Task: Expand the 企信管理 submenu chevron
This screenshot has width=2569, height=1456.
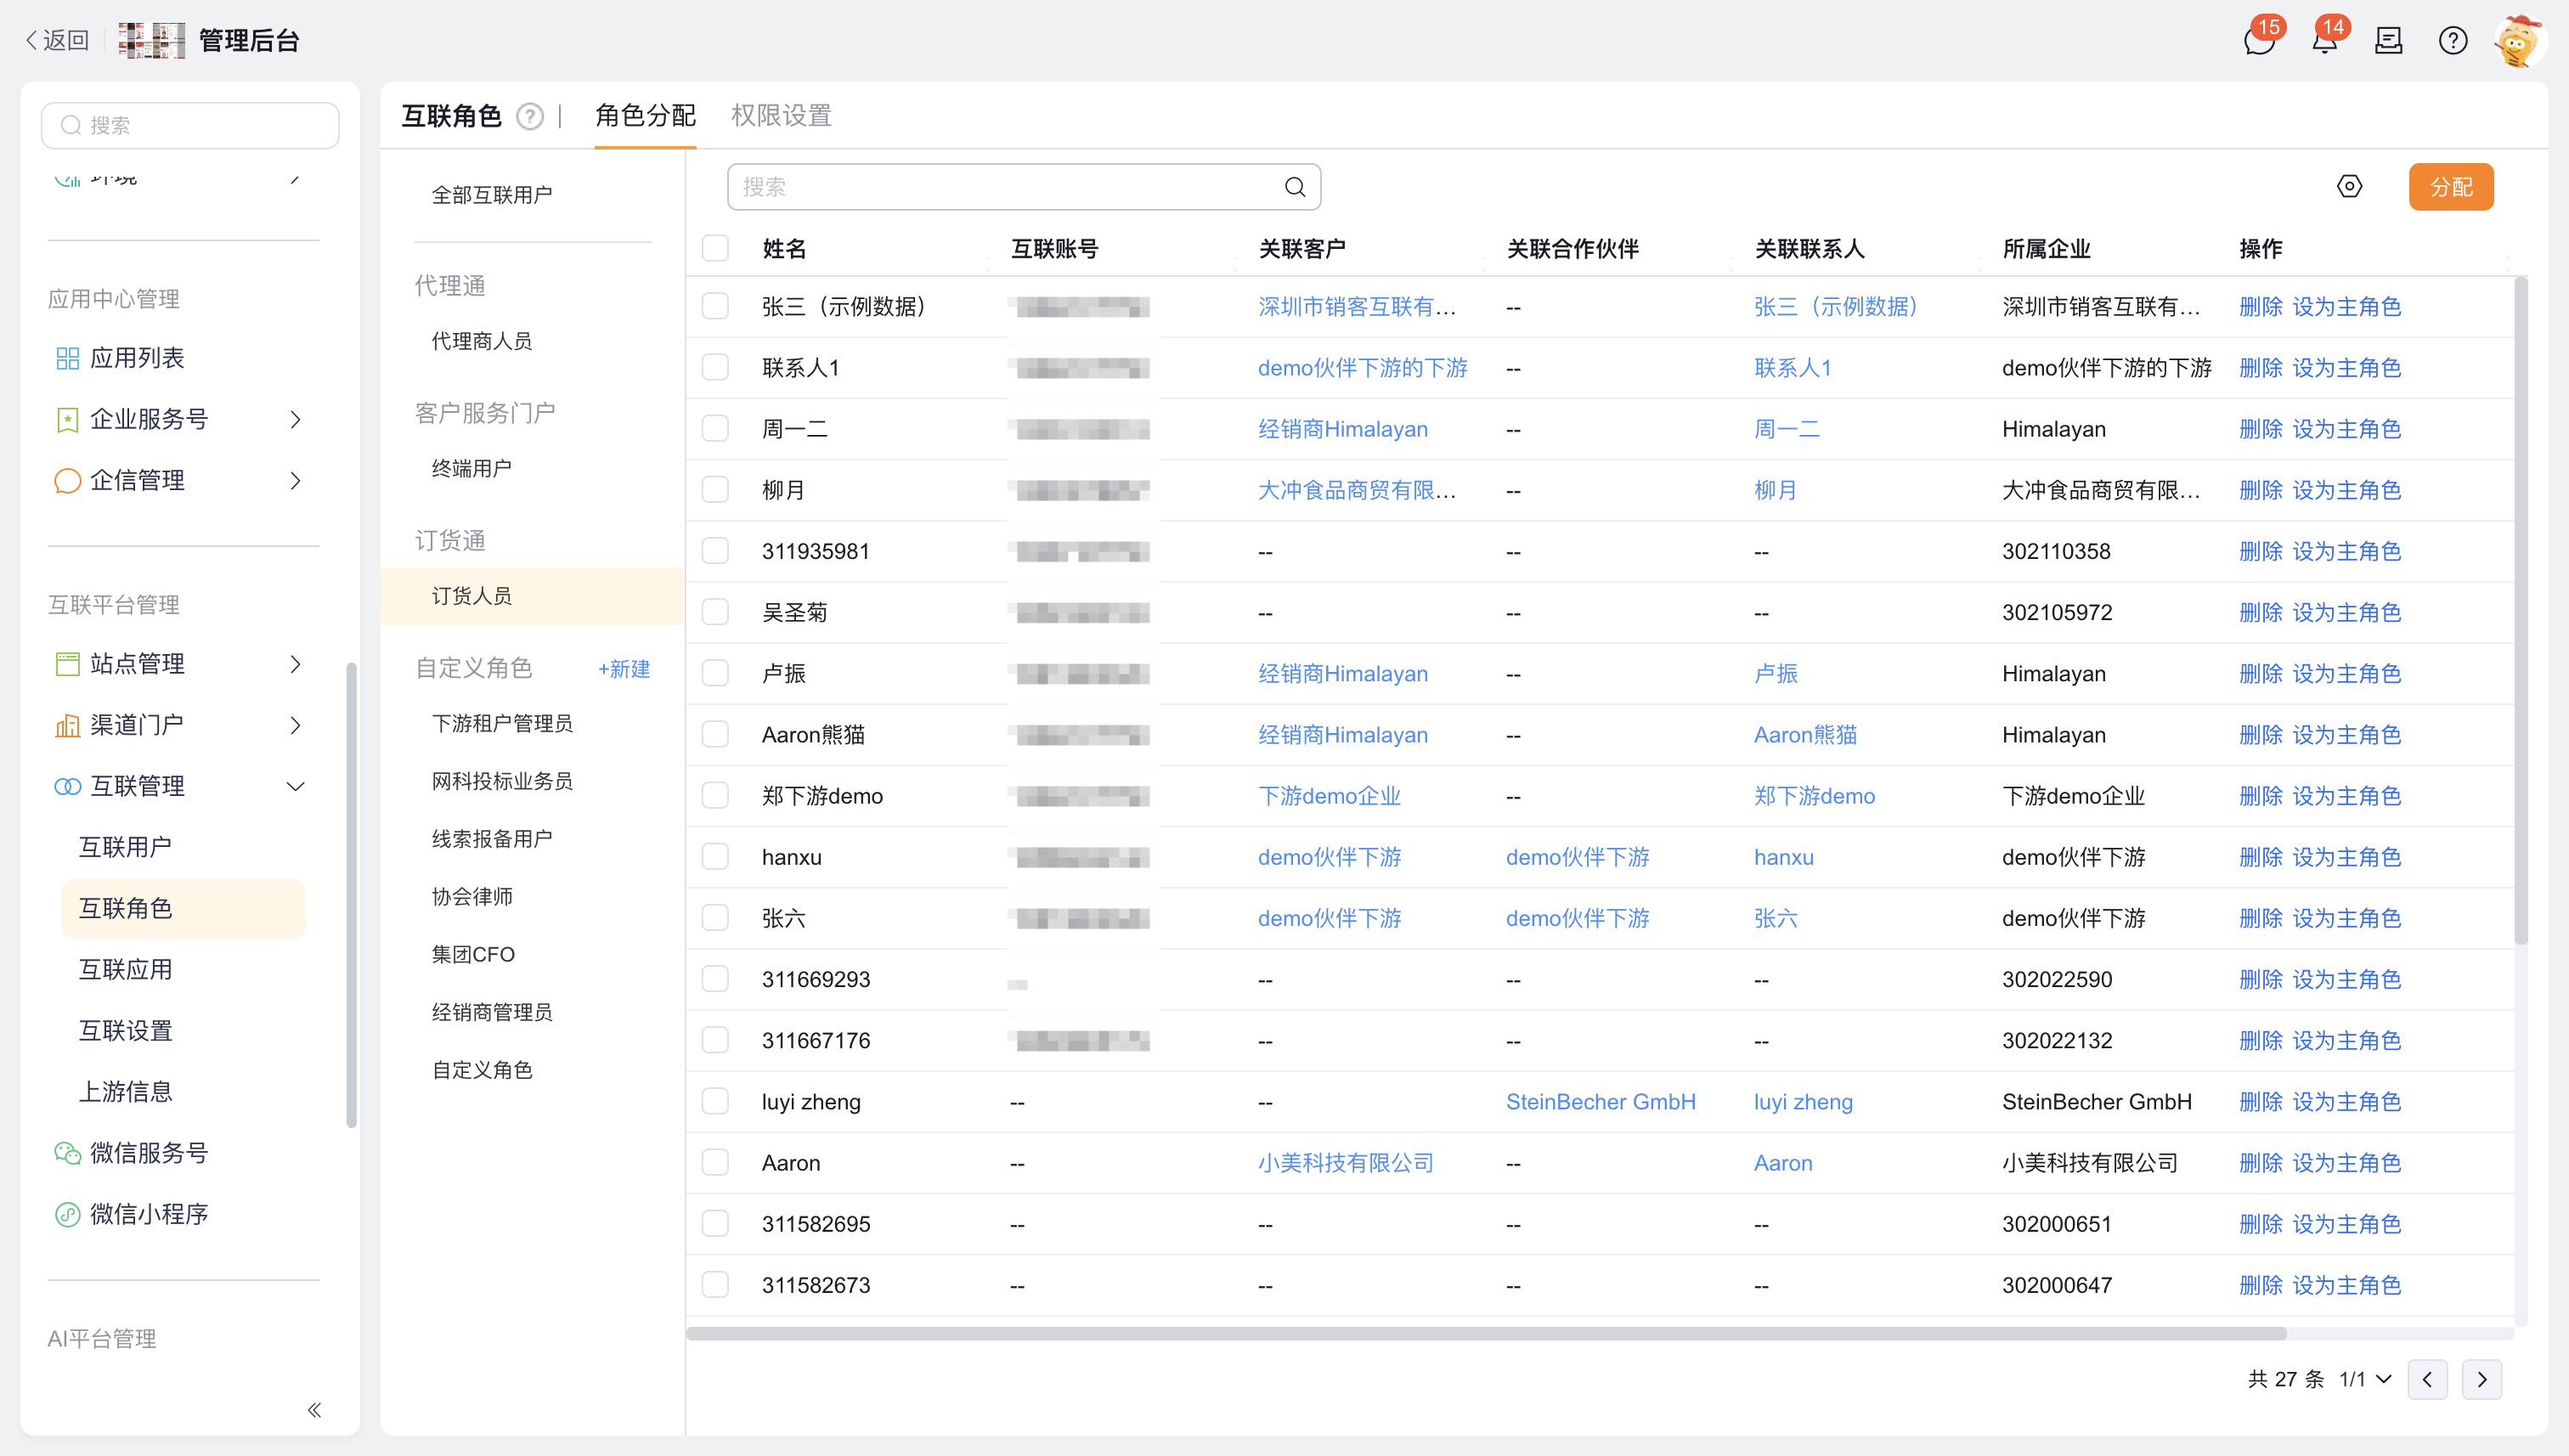Action: (x=295, y=481)
